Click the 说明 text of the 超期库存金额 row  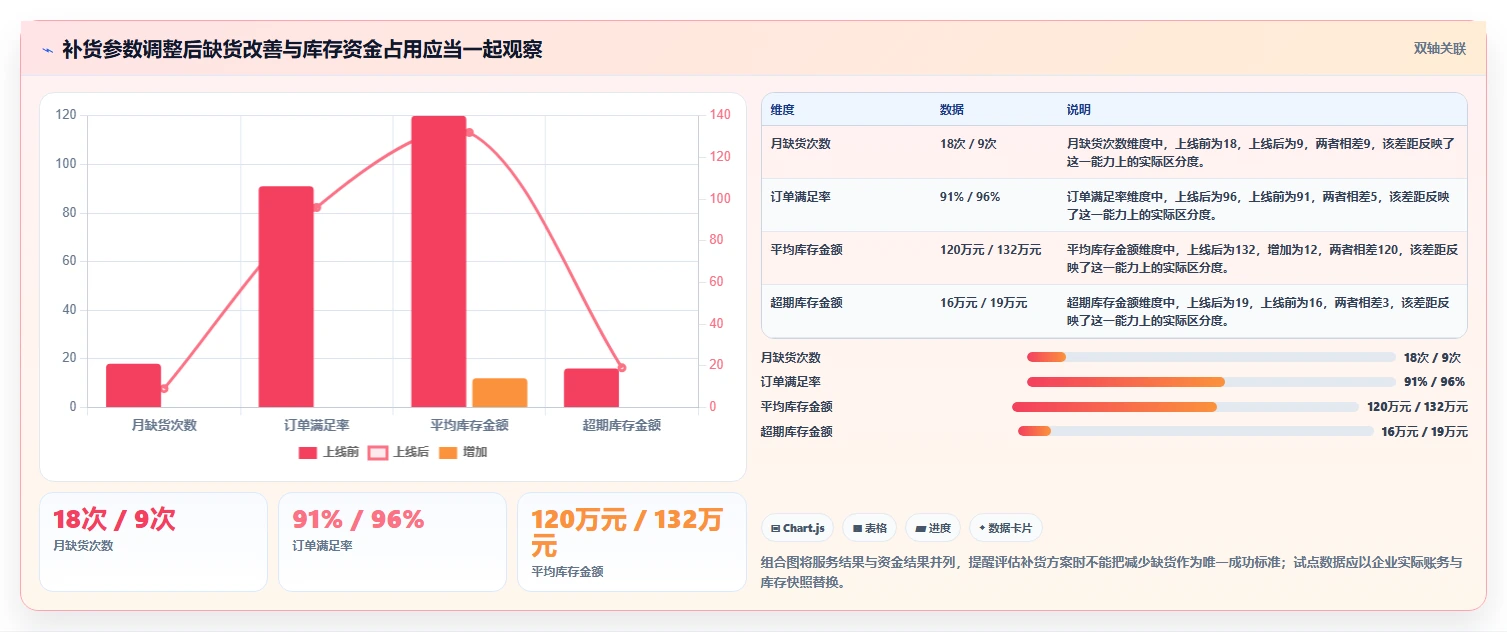1260,311
